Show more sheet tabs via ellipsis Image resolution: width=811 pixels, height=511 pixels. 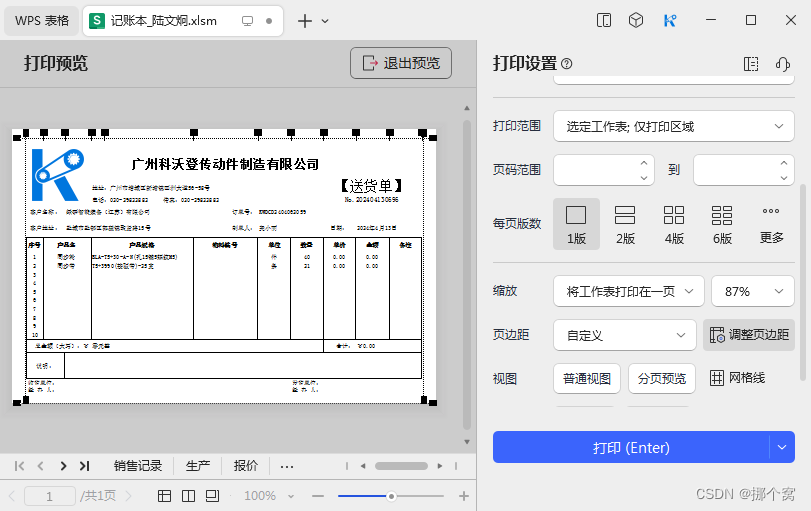[287, 467]
